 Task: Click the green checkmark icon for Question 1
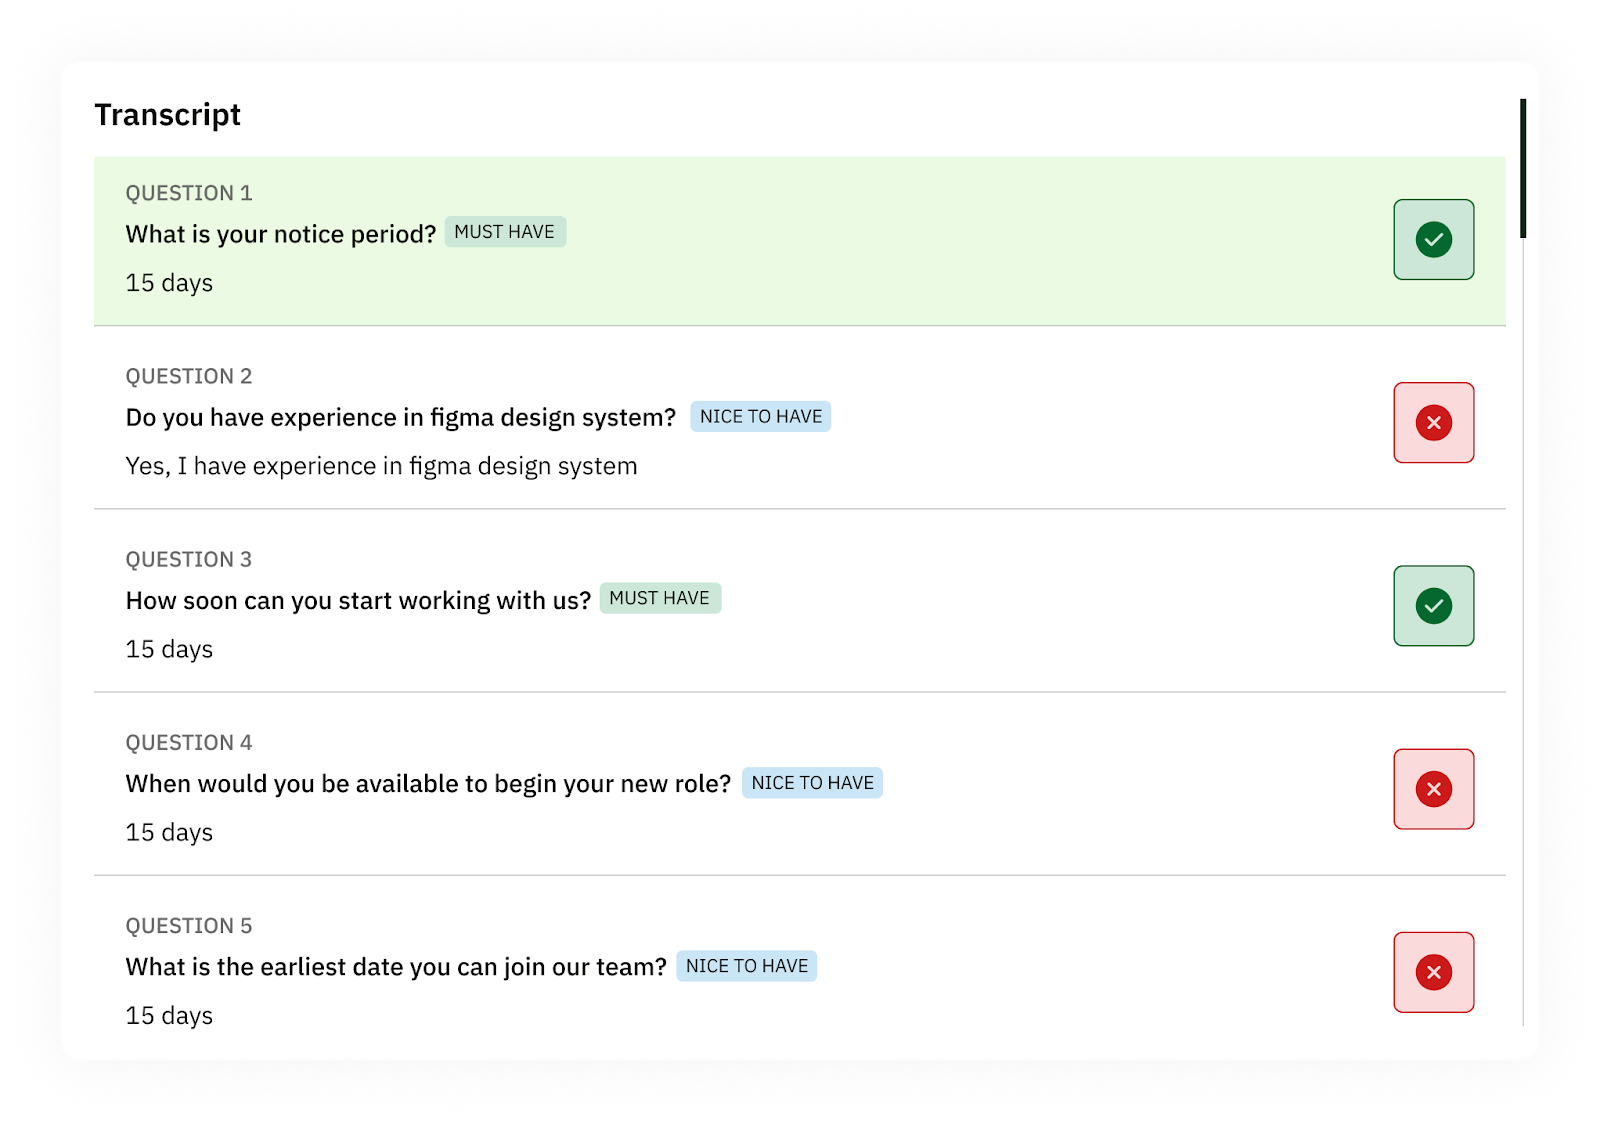[x=1433, y=240]
